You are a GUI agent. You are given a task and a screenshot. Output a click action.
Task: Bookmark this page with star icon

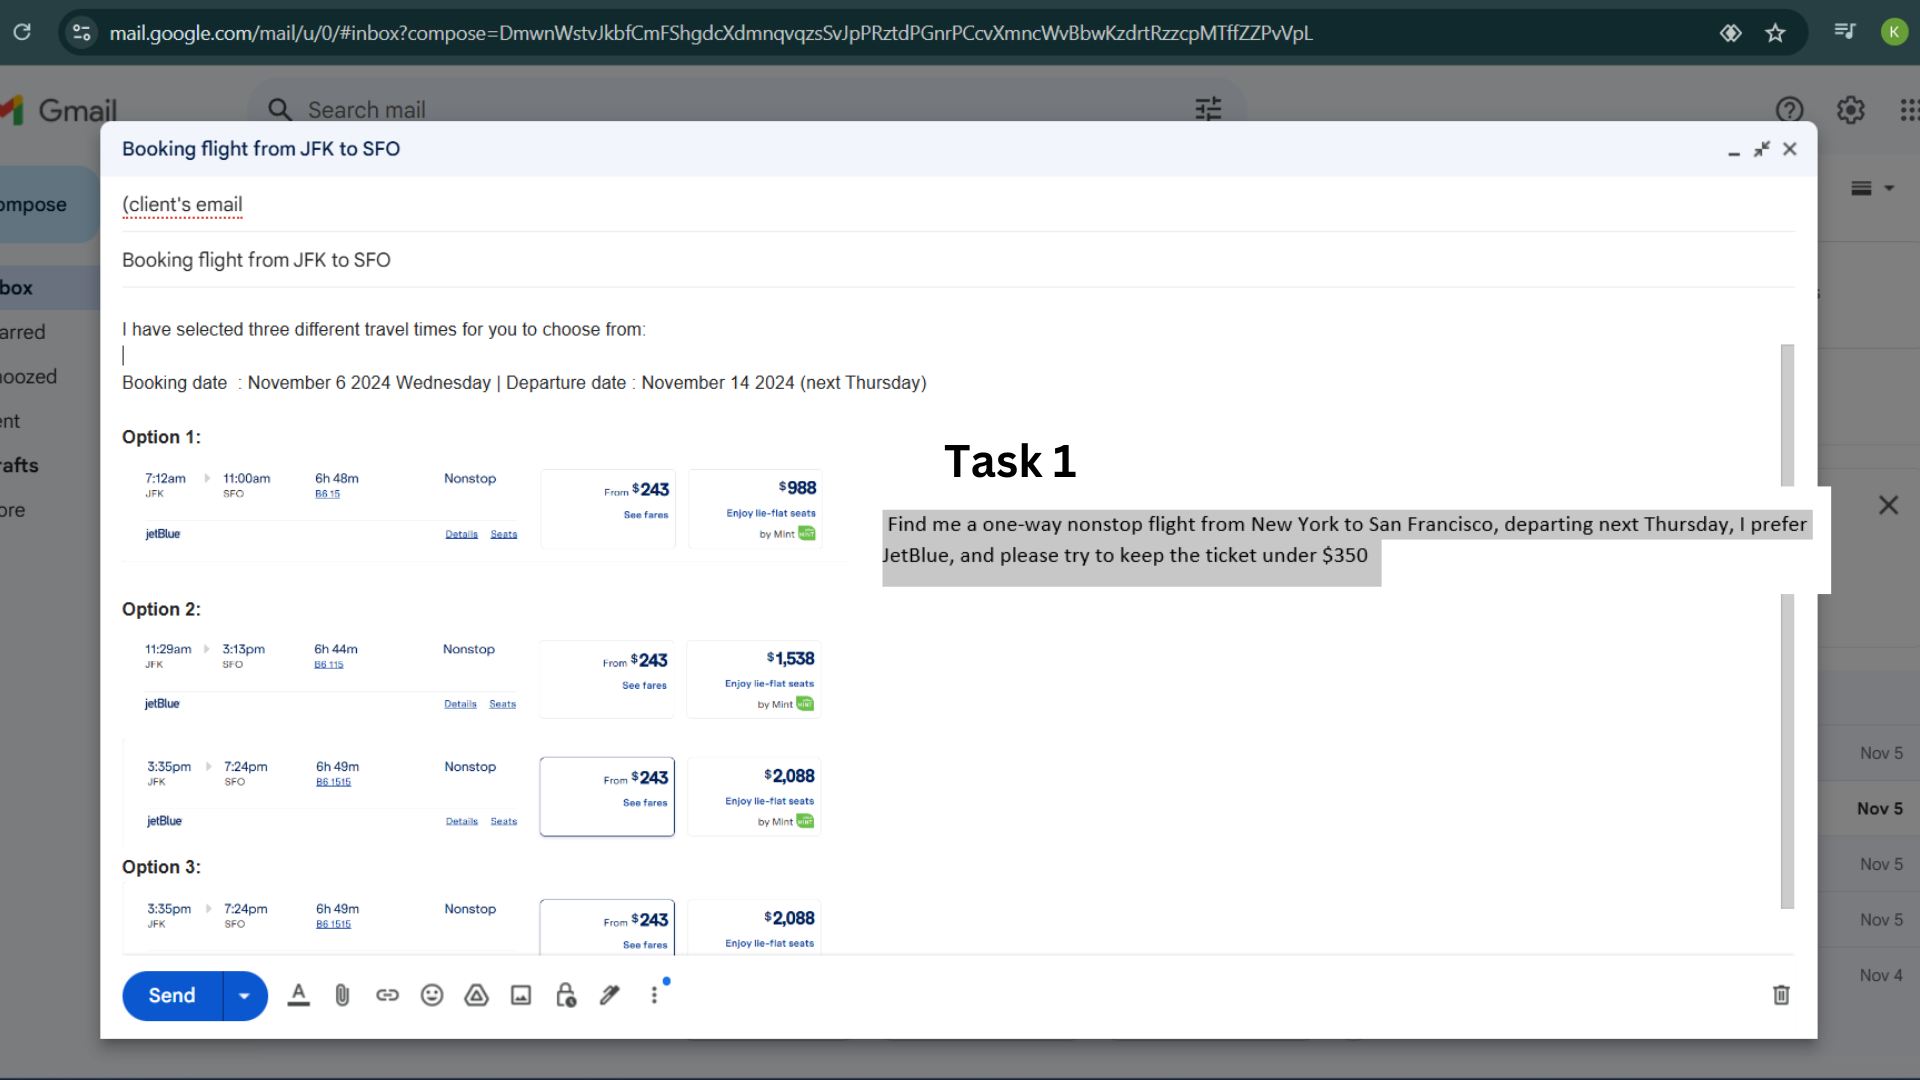point(1775,33)
